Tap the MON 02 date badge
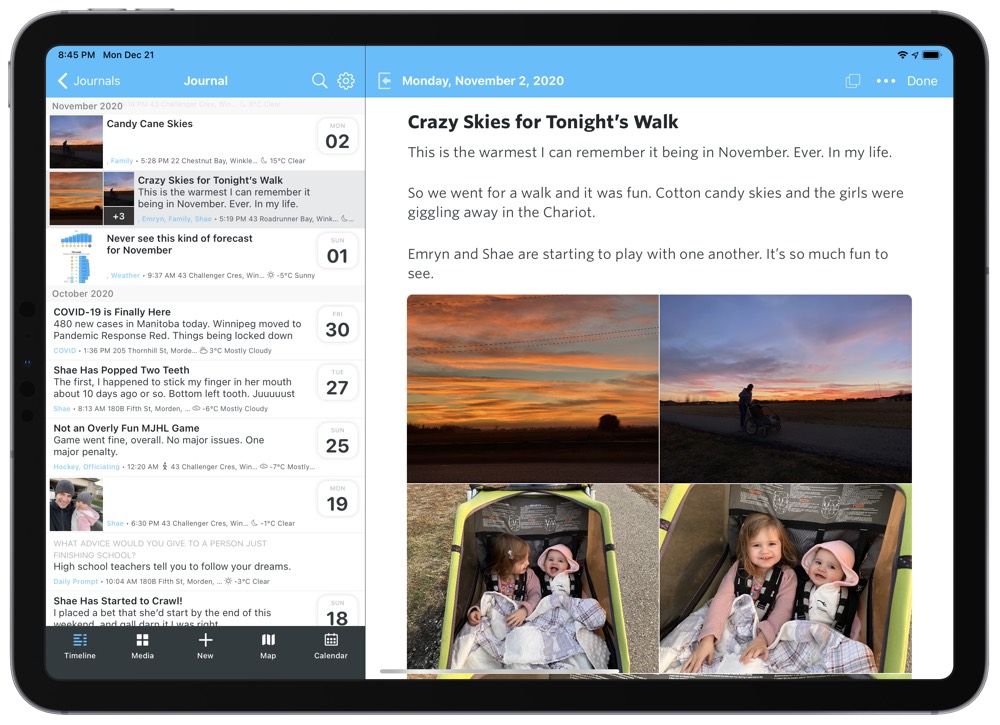 click(337, 134)
